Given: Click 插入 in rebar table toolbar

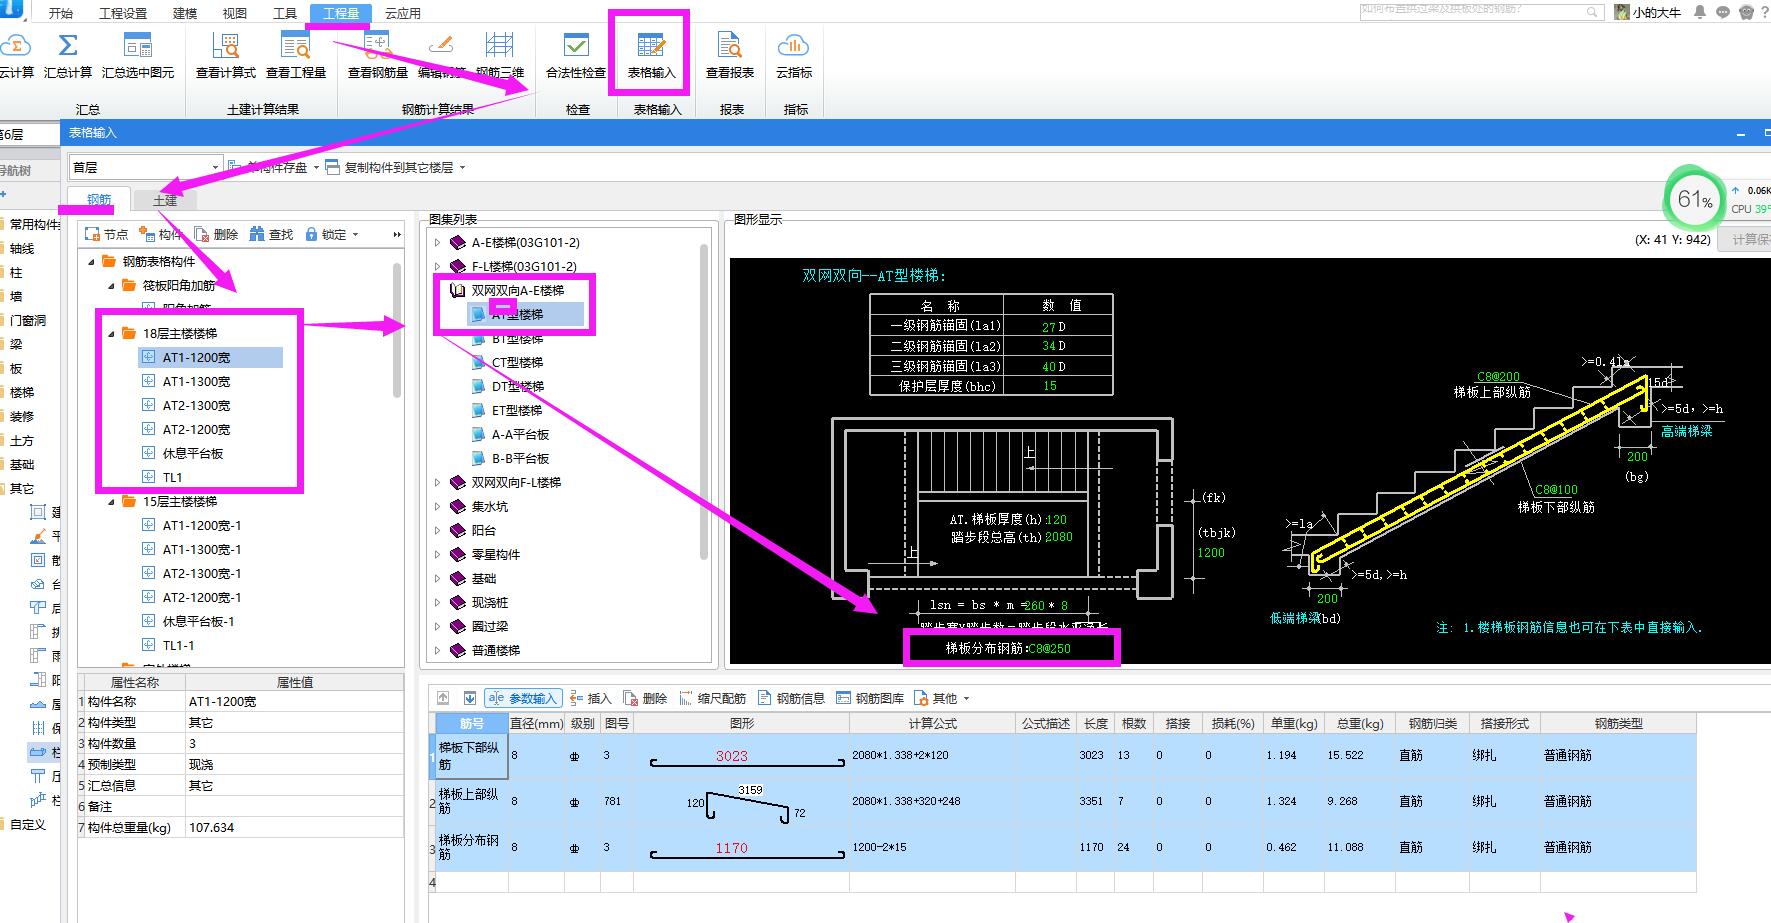Looking at the screenshot, I should click(590, 698).
